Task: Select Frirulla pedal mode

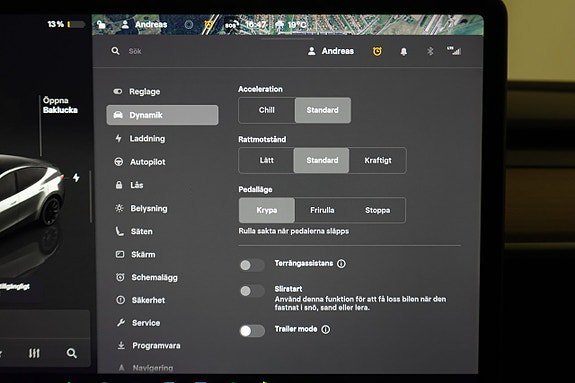Action: [322, 210]
